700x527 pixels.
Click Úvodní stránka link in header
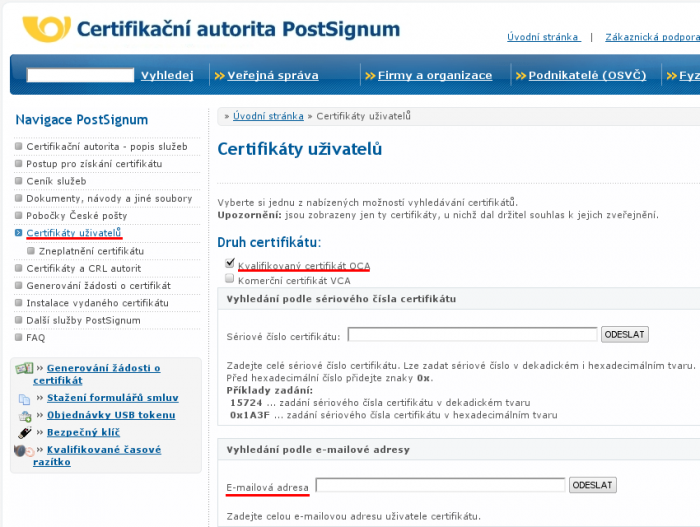point(544,37)
